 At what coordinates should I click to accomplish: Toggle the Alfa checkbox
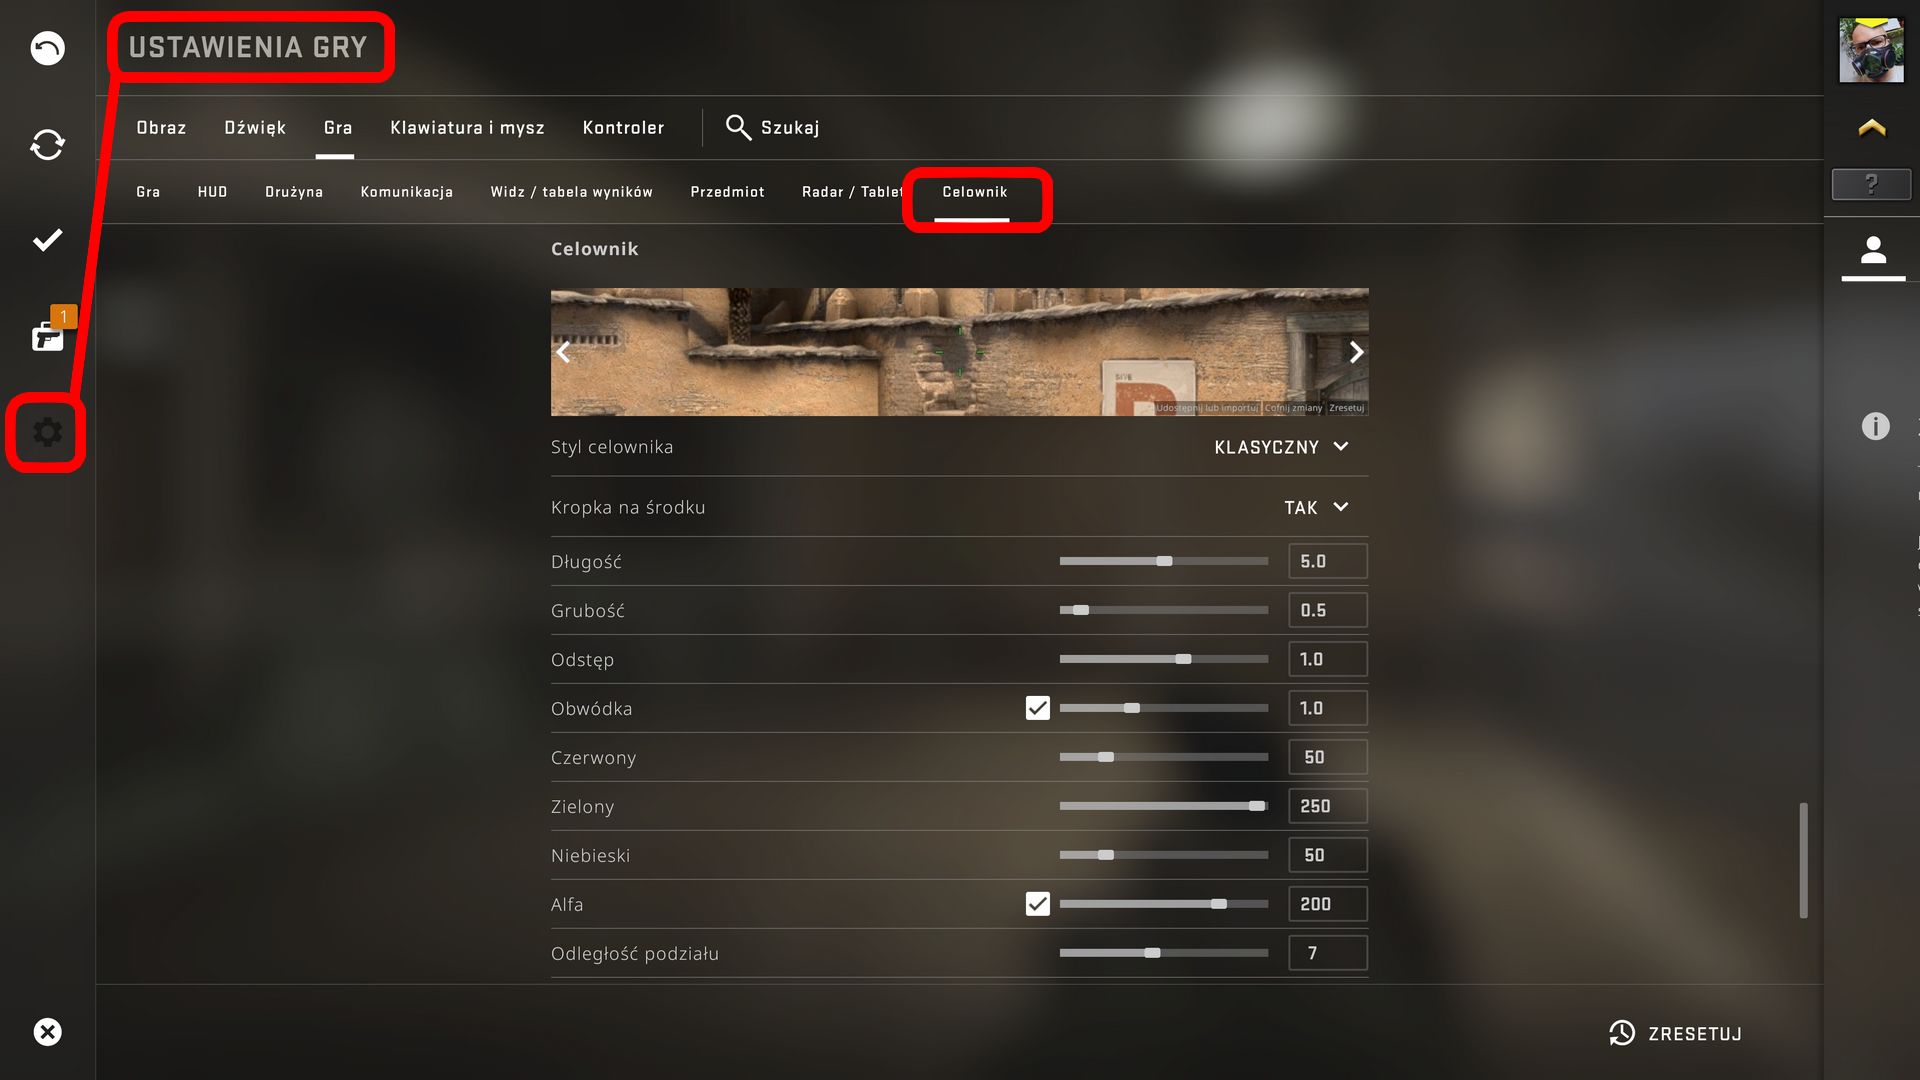coord(1037,904)
